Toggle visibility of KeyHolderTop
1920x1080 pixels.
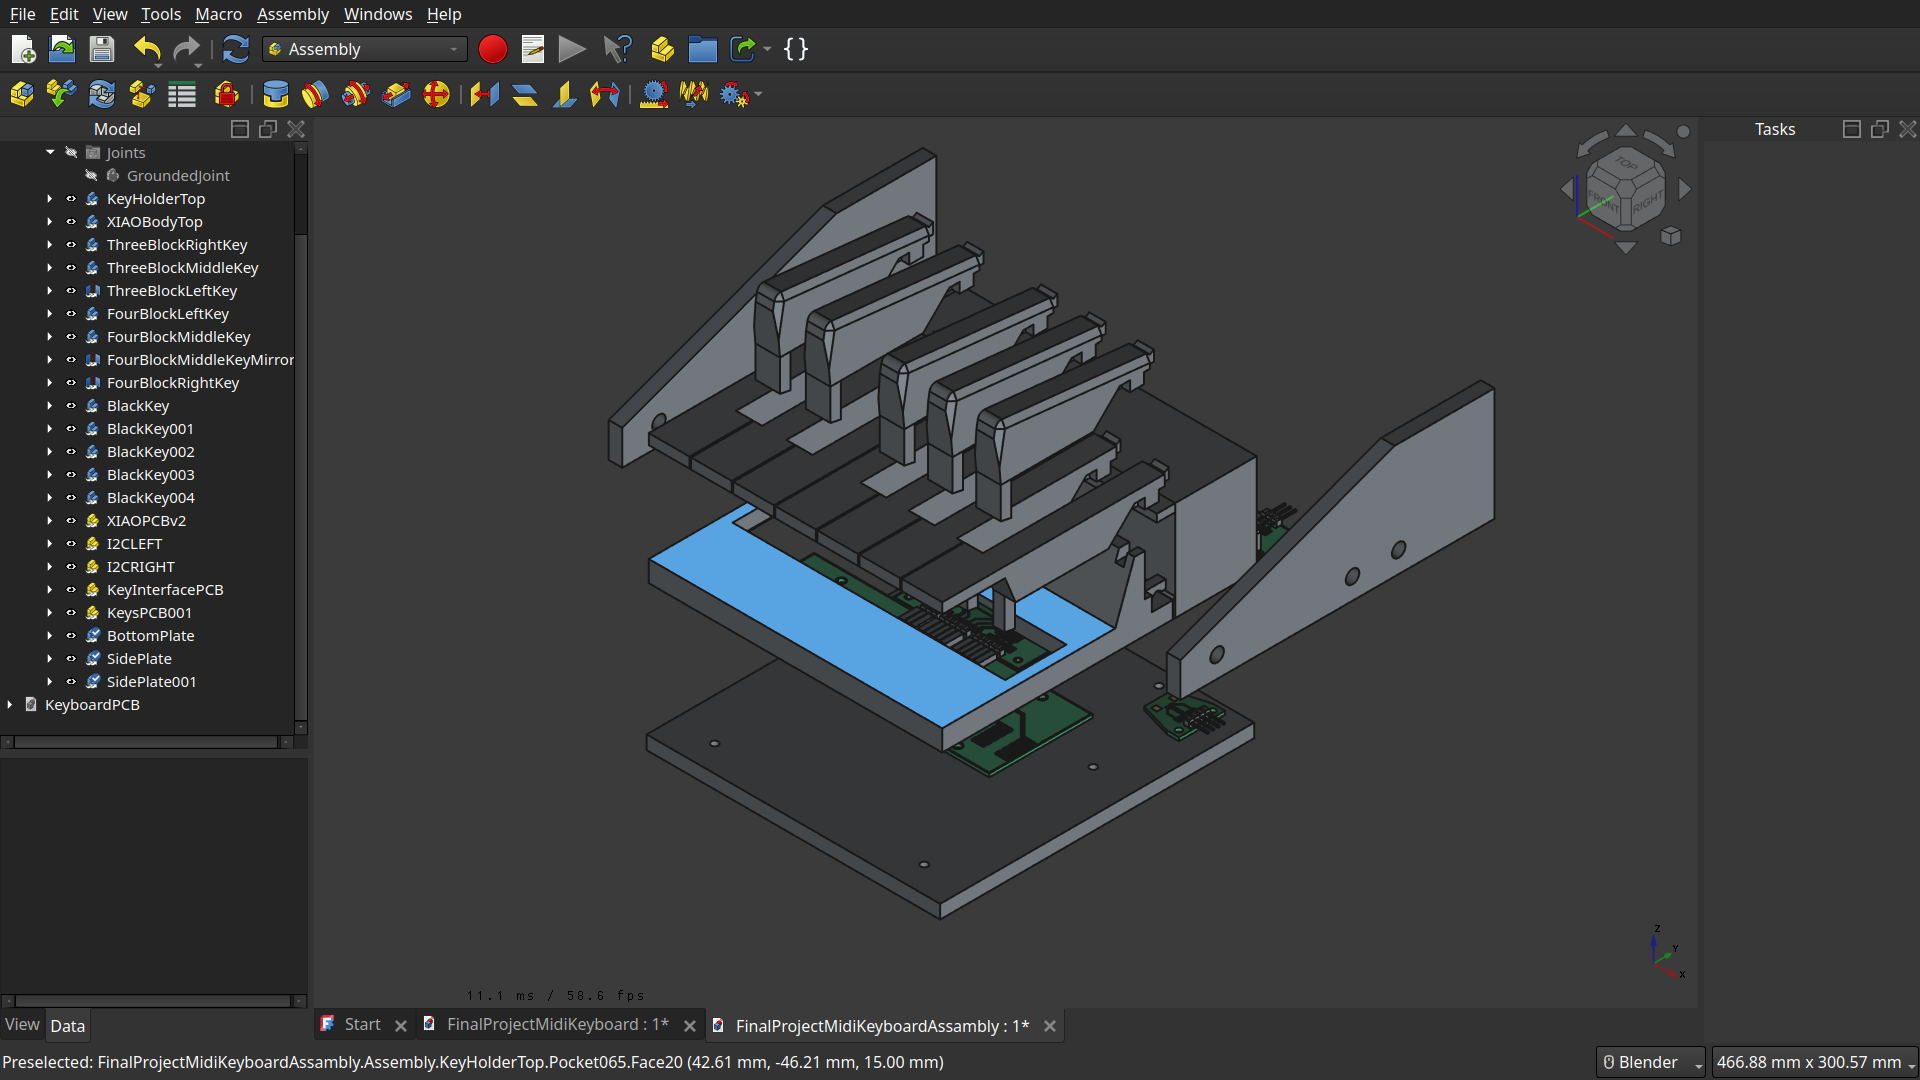pyautogui.click(x=71, y=199)
